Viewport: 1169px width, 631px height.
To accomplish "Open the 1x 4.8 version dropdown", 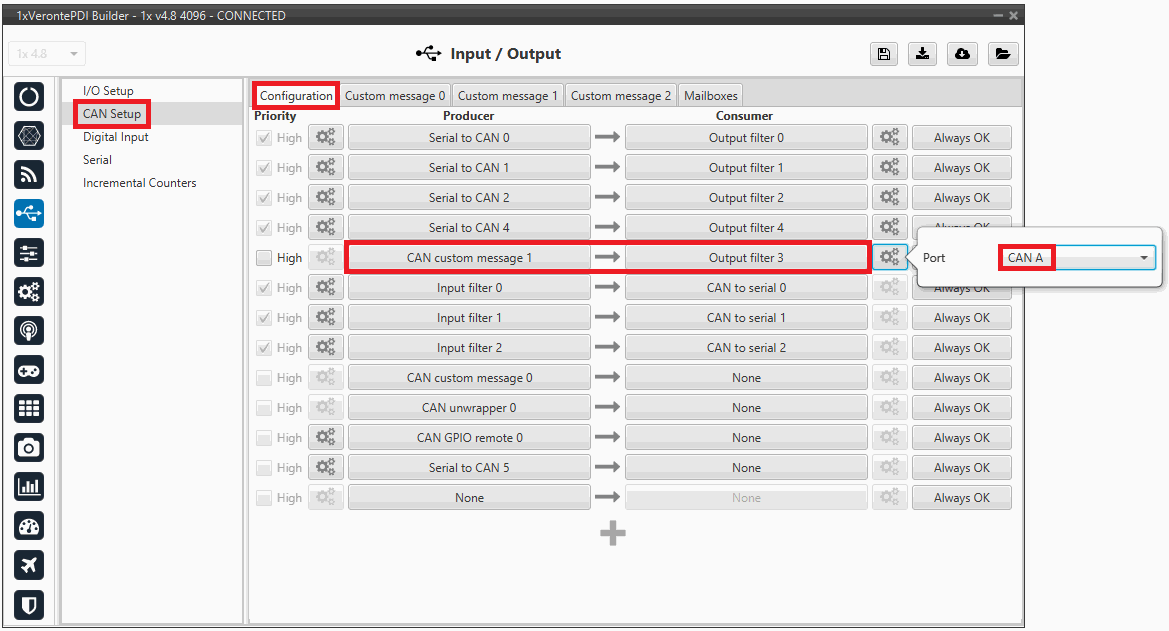I will pos(47,54).
